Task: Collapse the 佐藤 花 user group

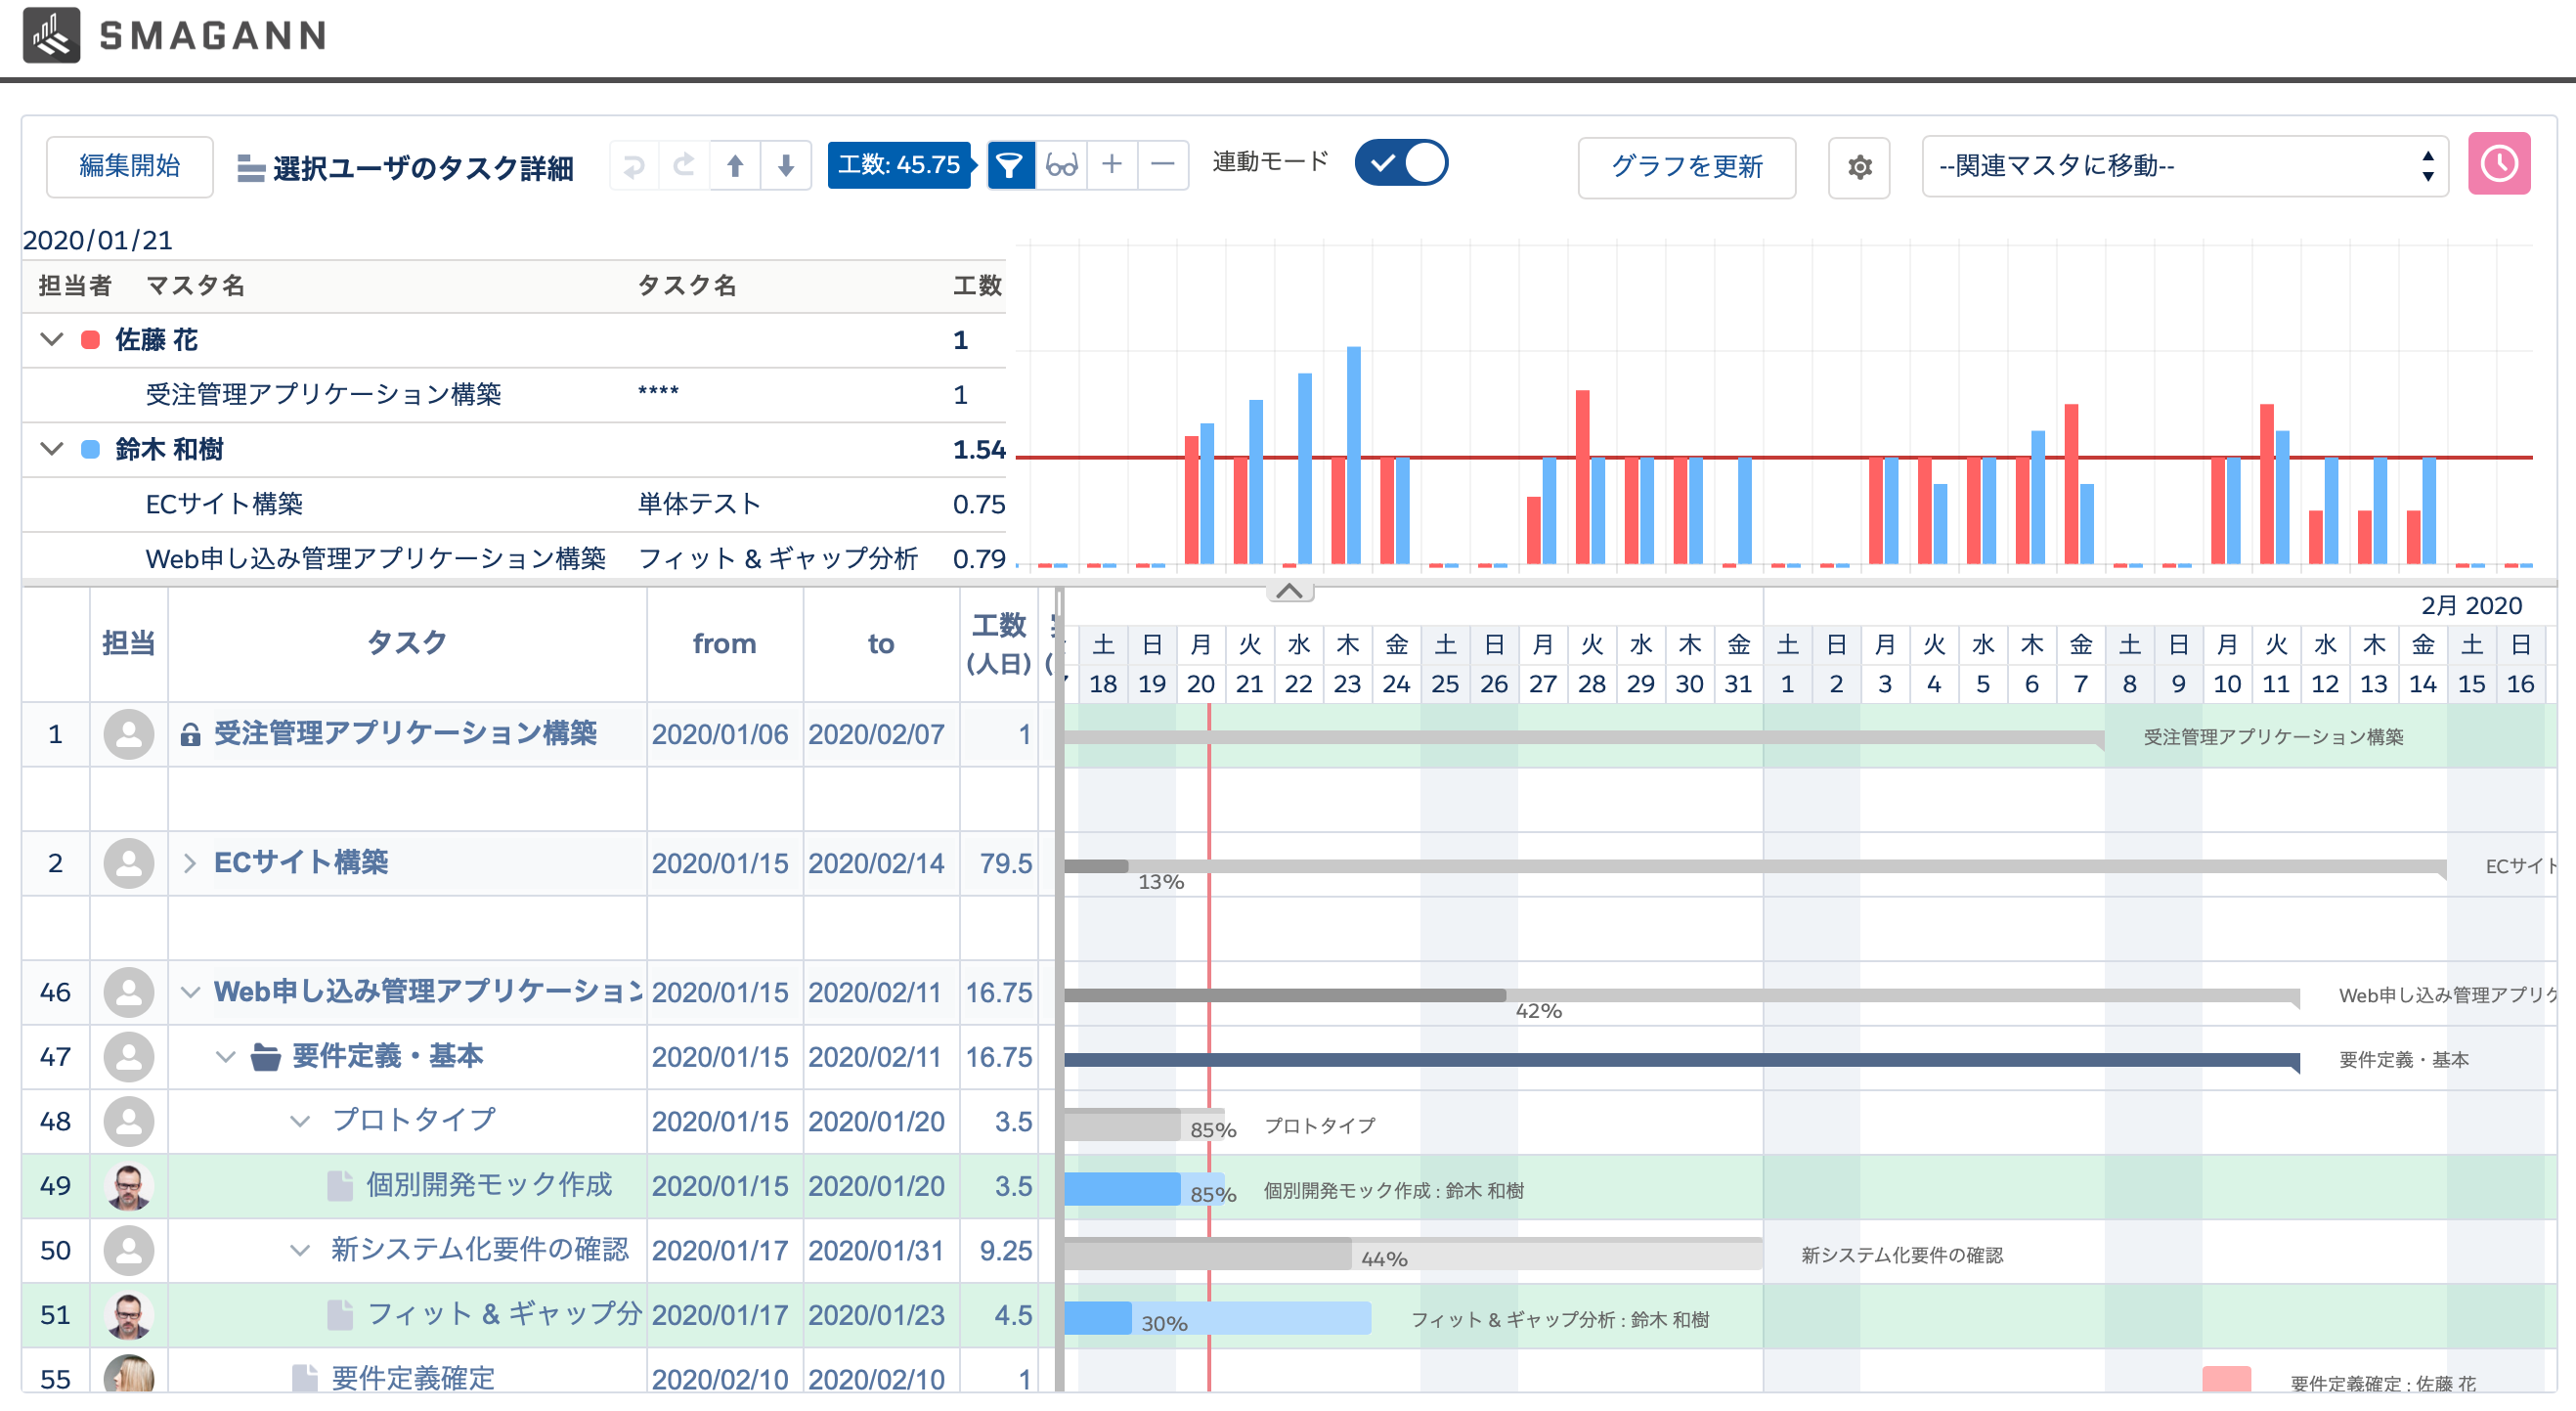Action: coord(51,340)
